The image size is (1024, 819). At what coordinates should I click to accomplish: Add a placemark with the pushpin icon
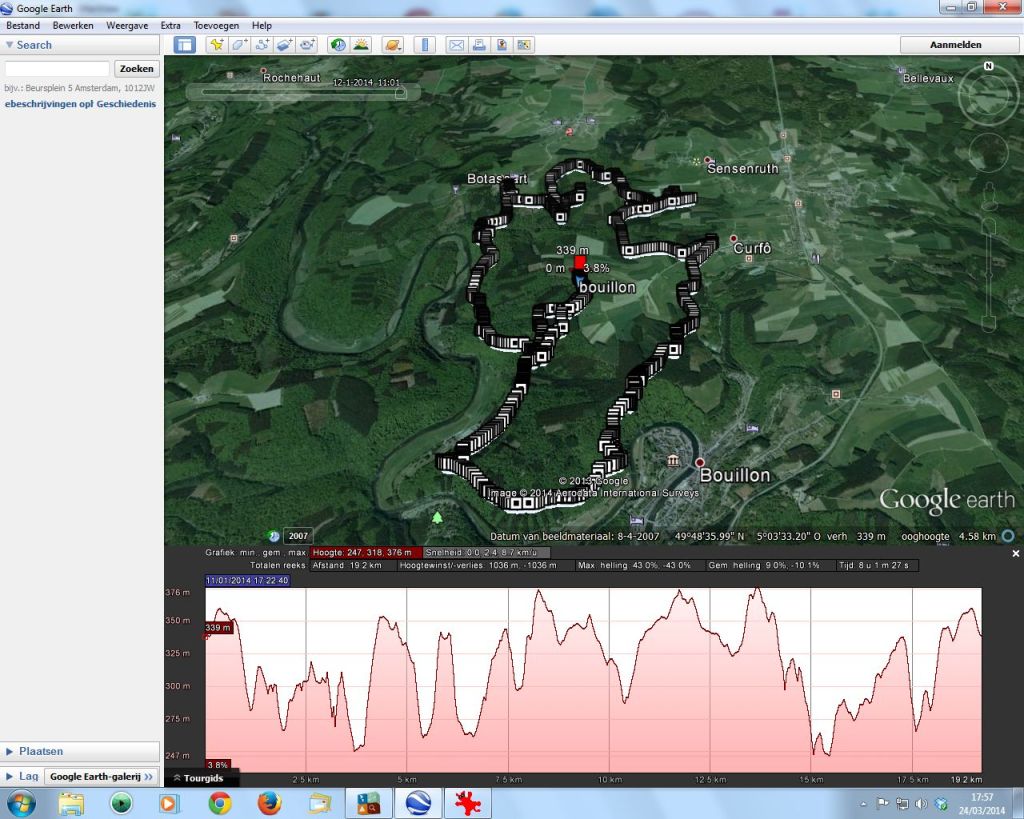(216, 45)
